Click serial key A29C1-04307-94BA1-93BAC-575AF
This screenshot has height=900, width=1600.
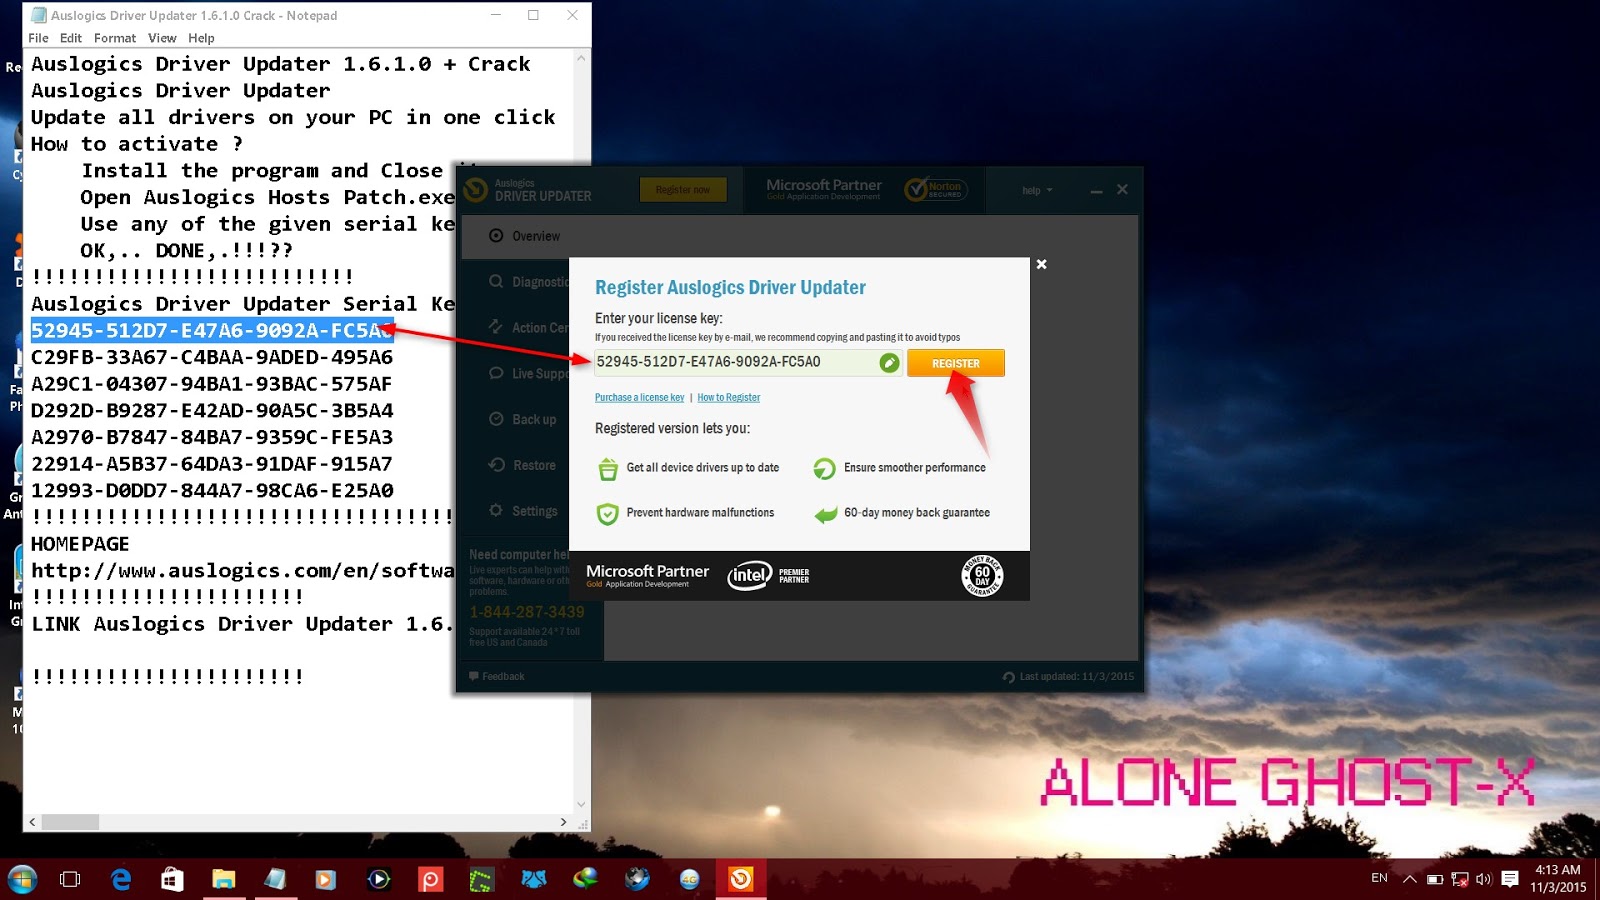211,384
